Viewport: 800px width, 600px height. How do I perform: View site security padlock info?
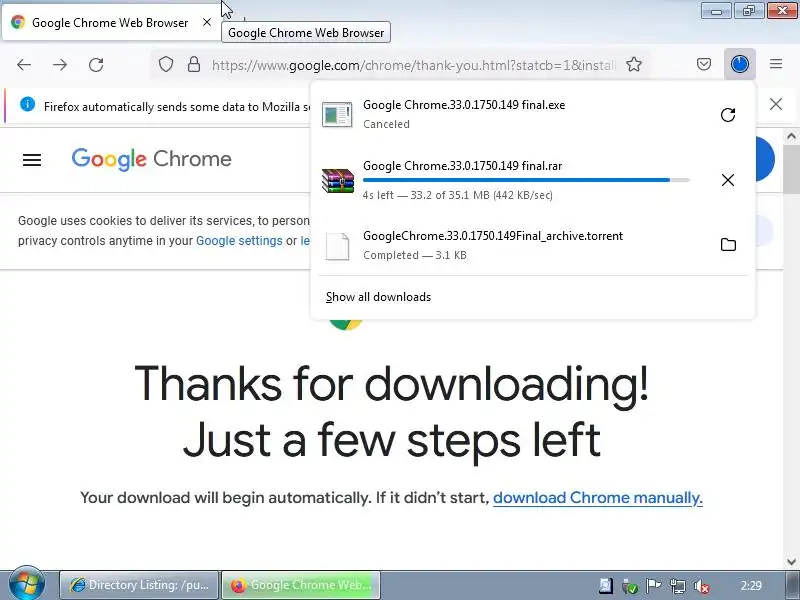[194, 64]
